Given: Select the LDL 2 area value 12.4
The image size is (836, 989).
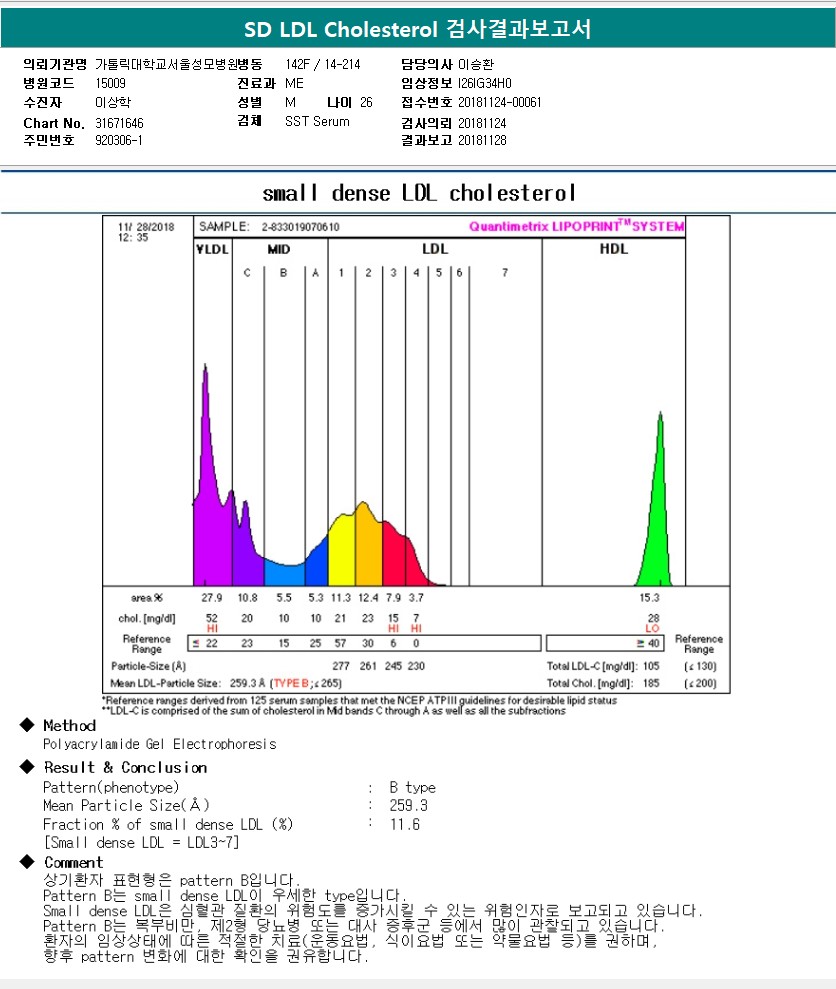Looking at the screenshot, I should coord(368,597).
